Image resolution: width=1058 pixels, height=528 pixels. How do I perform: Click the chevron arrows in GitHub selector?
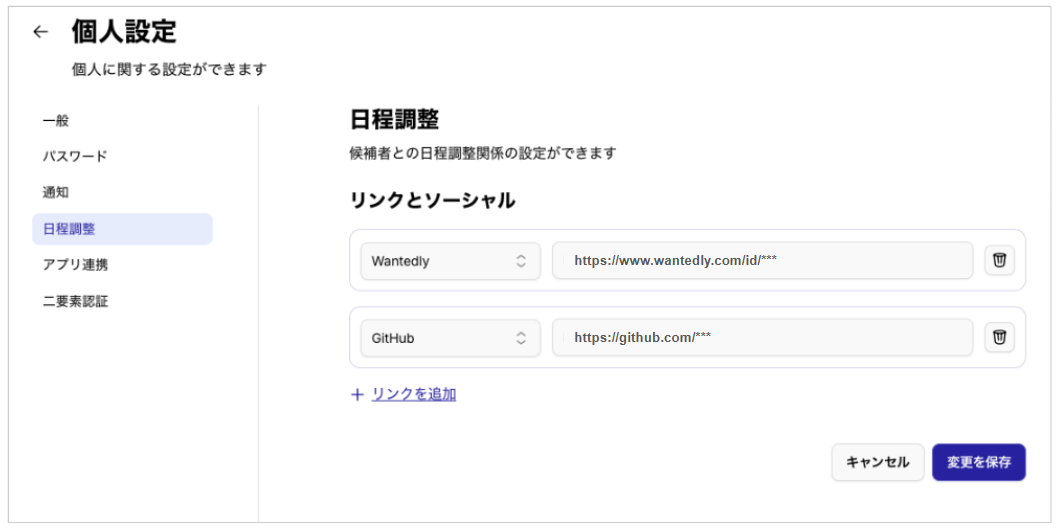(x=521, y=338)
